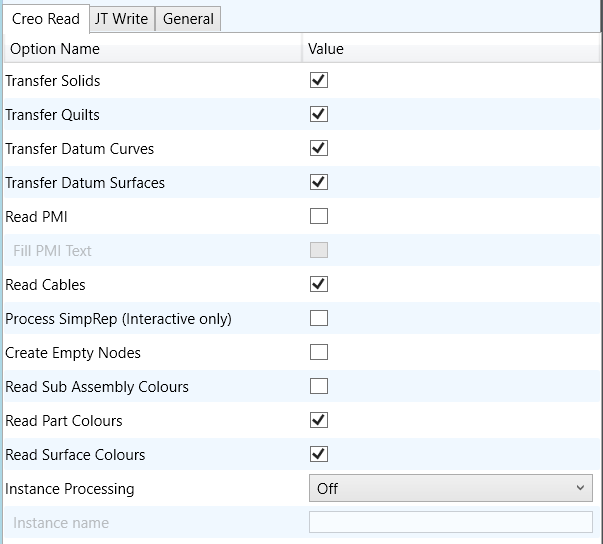Uncheck the Read Cables checkbox
Screen dimensions: 603x544
click(319, 284)
